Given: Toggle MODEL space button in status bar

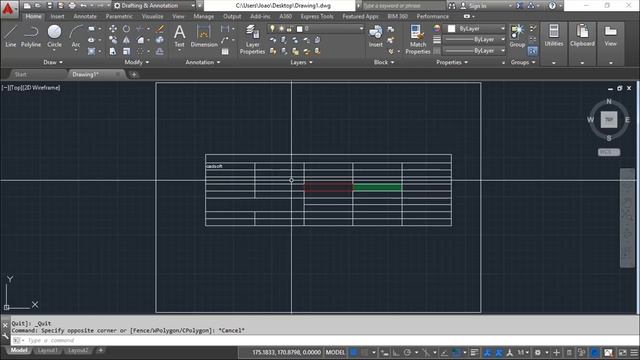Looking at the screenshot, I should (x=335, y=352).
